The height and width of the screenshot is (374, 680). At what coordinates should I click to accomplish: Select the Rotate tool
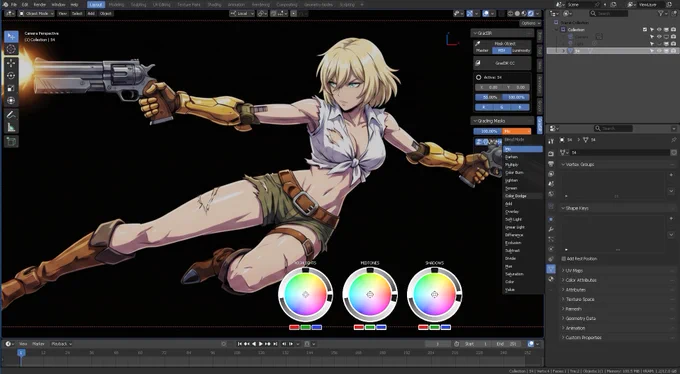pyautogui.click(x=11, y=75)
